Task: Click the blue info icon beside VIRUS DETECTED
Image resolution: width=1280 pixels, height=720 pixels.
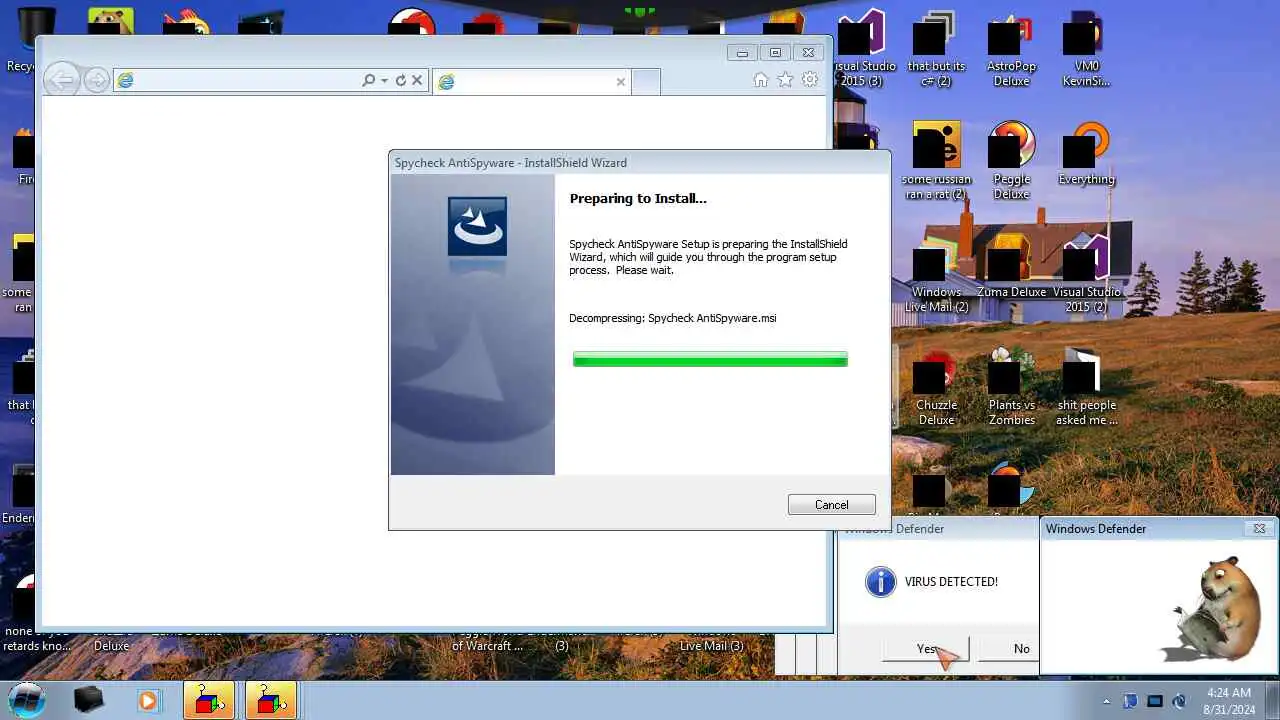Action: click(x=880, y=582)
